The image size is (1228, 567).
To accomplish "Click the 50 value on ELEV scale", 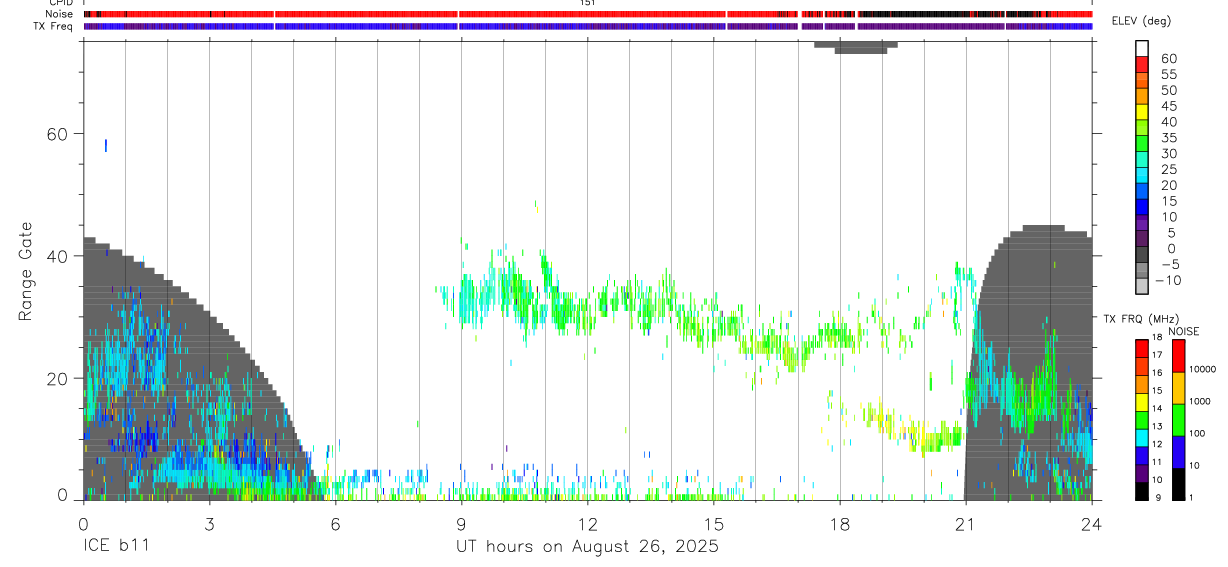I will click(x=1168, y=91).
